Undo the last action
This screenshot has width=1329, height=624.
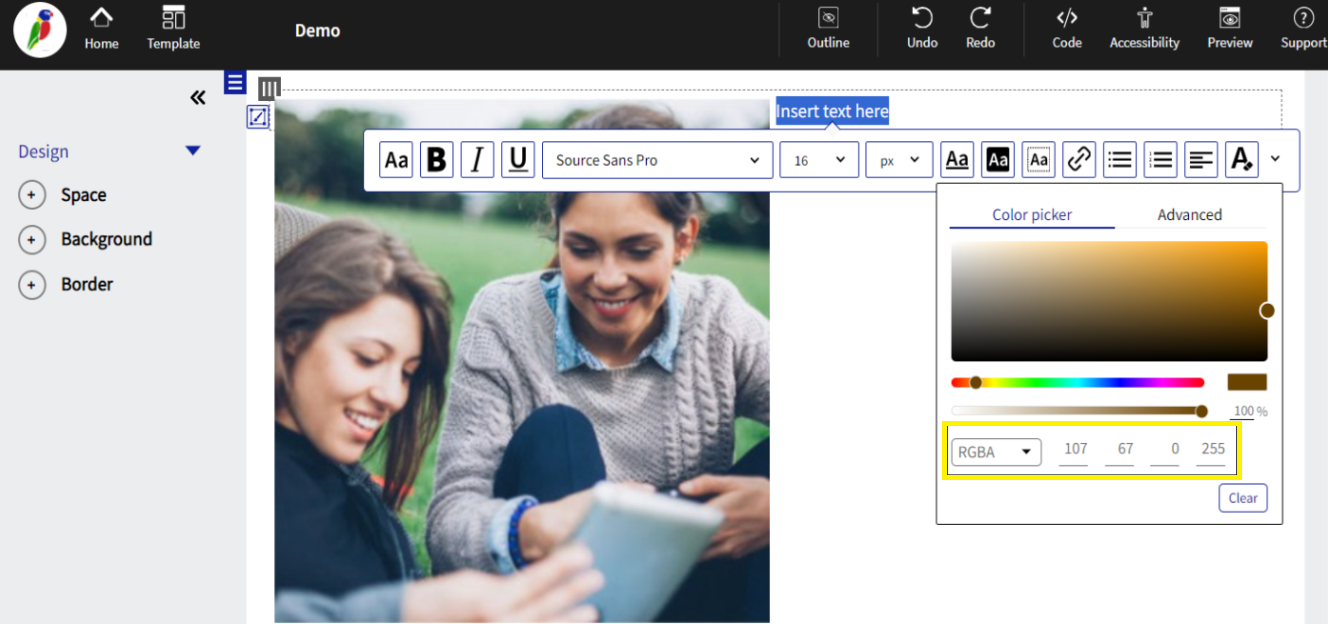(x=922, y=29)
